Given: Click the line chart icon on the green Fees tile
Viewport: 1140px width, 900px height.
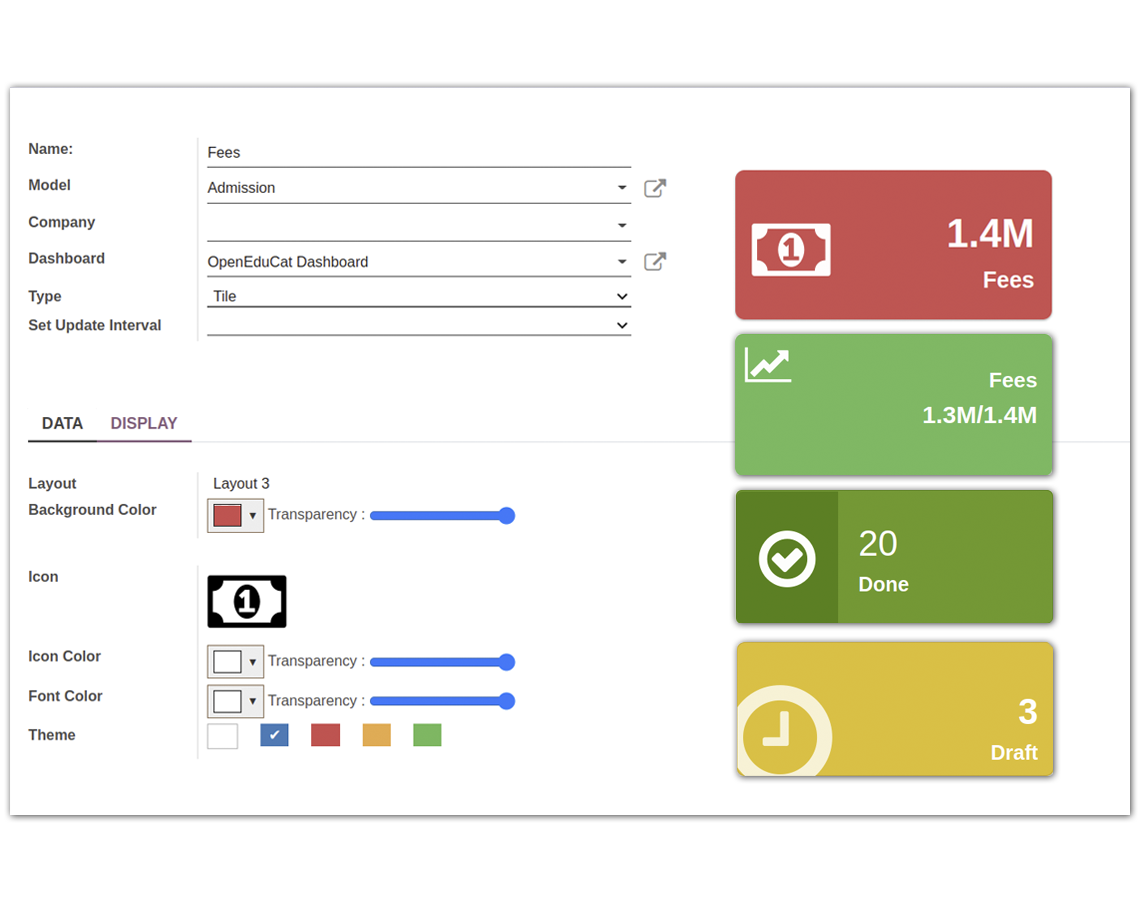Looking at the screenshot, I should tap(767, 364).
